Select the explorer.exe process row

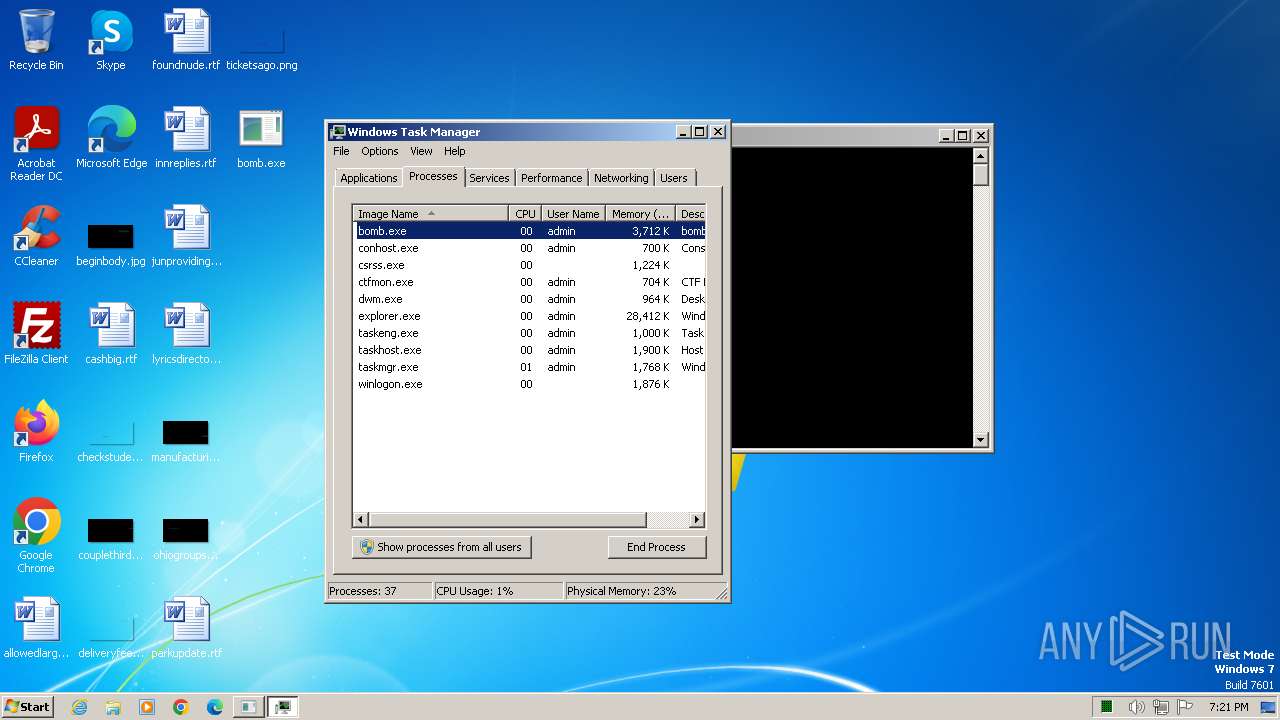pos(530,316)
